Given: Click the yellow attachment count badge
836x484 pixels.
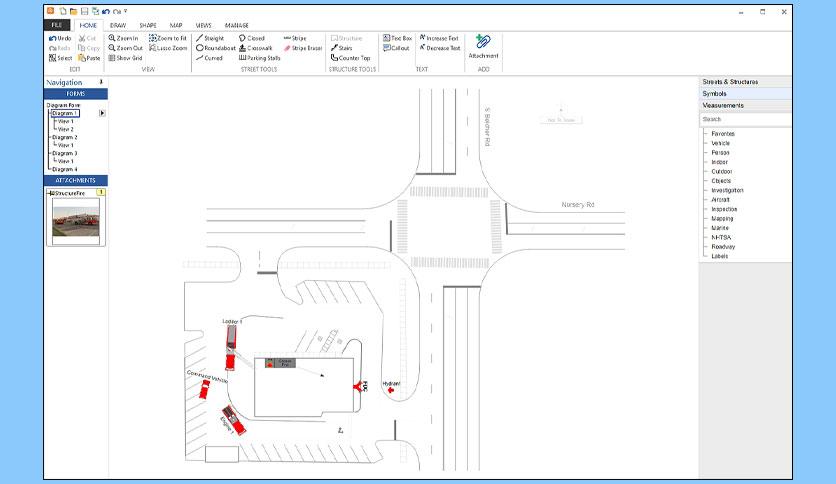Looking at the screenshot, I should [x=101, y=192].
